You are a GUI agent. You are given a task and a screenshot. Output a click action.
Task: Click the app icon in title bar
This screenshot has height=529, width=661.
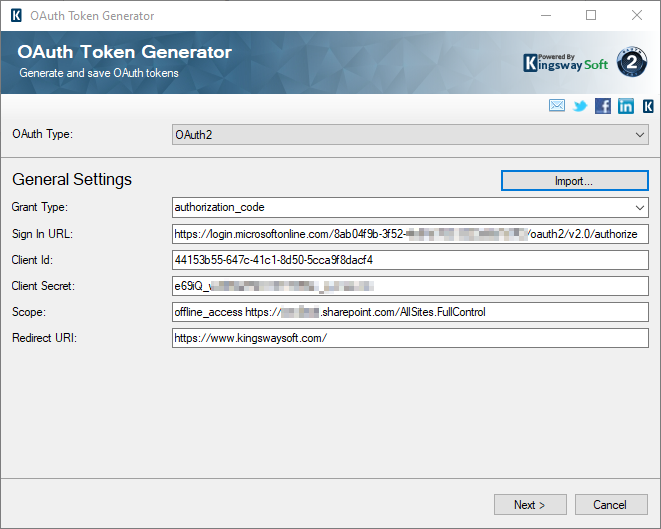(x=13, y=15)
